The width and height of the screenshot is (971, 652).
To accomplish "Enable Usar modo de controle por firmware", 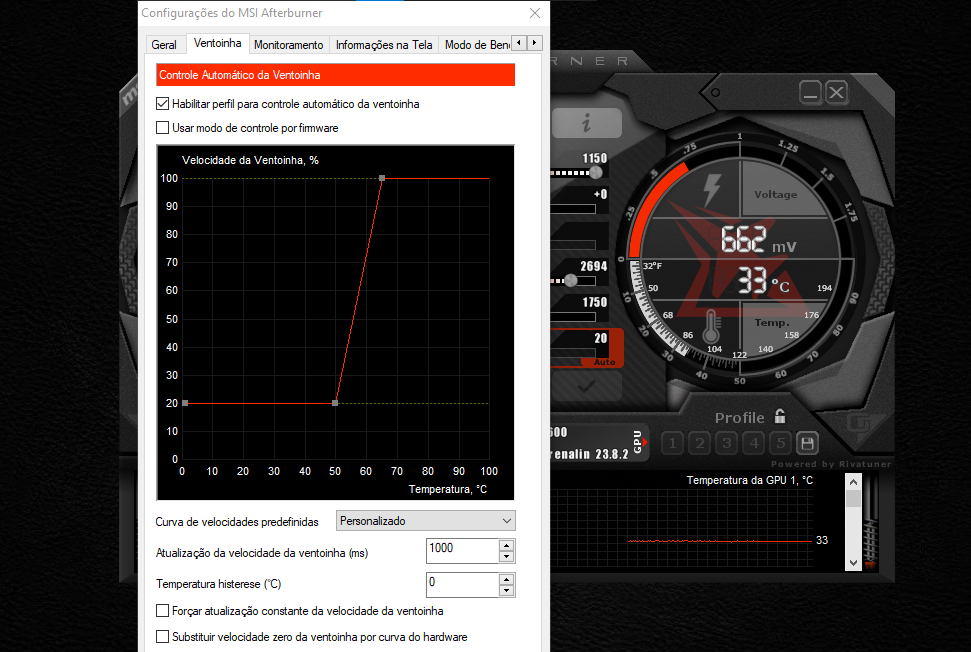I will [162, 128].
